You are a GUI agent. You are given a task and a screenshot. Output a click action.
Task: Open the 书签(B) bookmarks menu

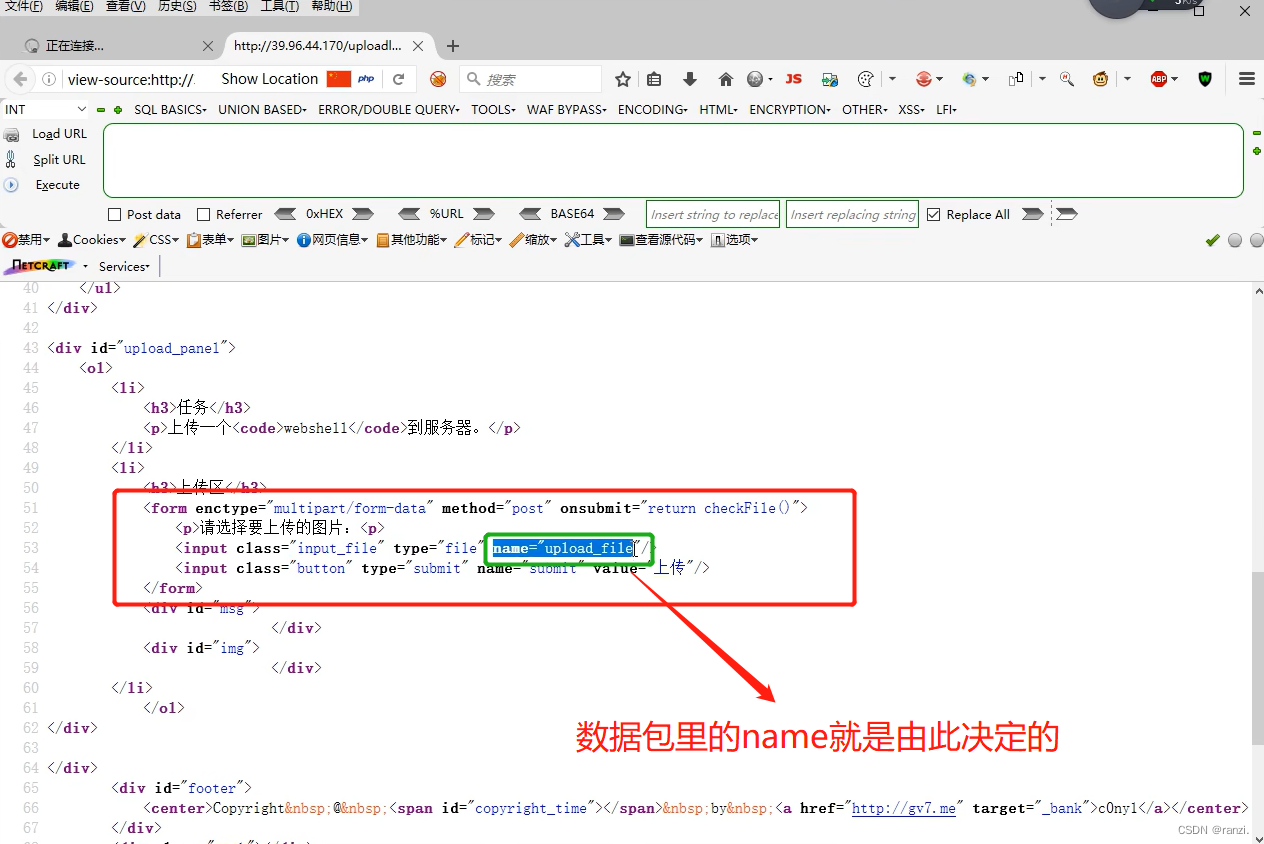(228, 6)
